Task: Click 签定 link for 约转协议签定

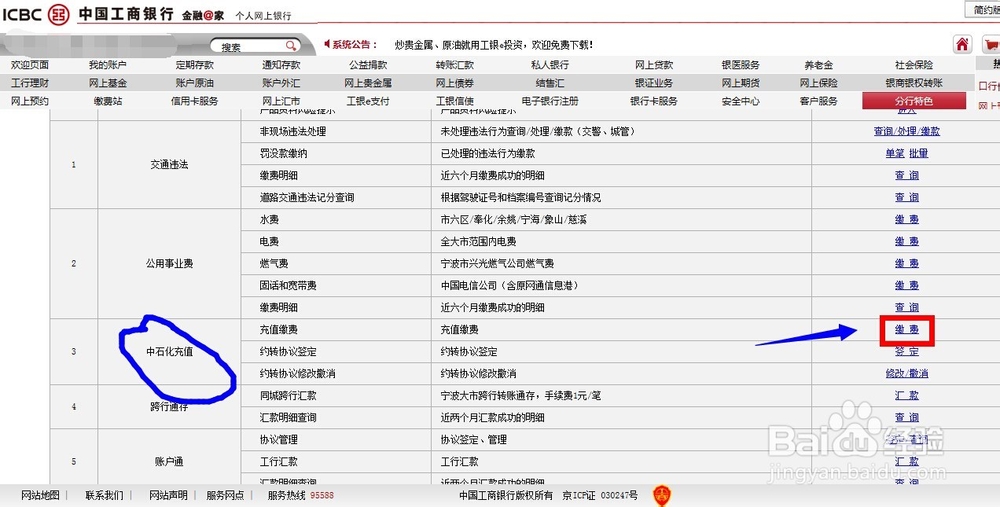Action: pyautogui.click(x=906, y=351)
